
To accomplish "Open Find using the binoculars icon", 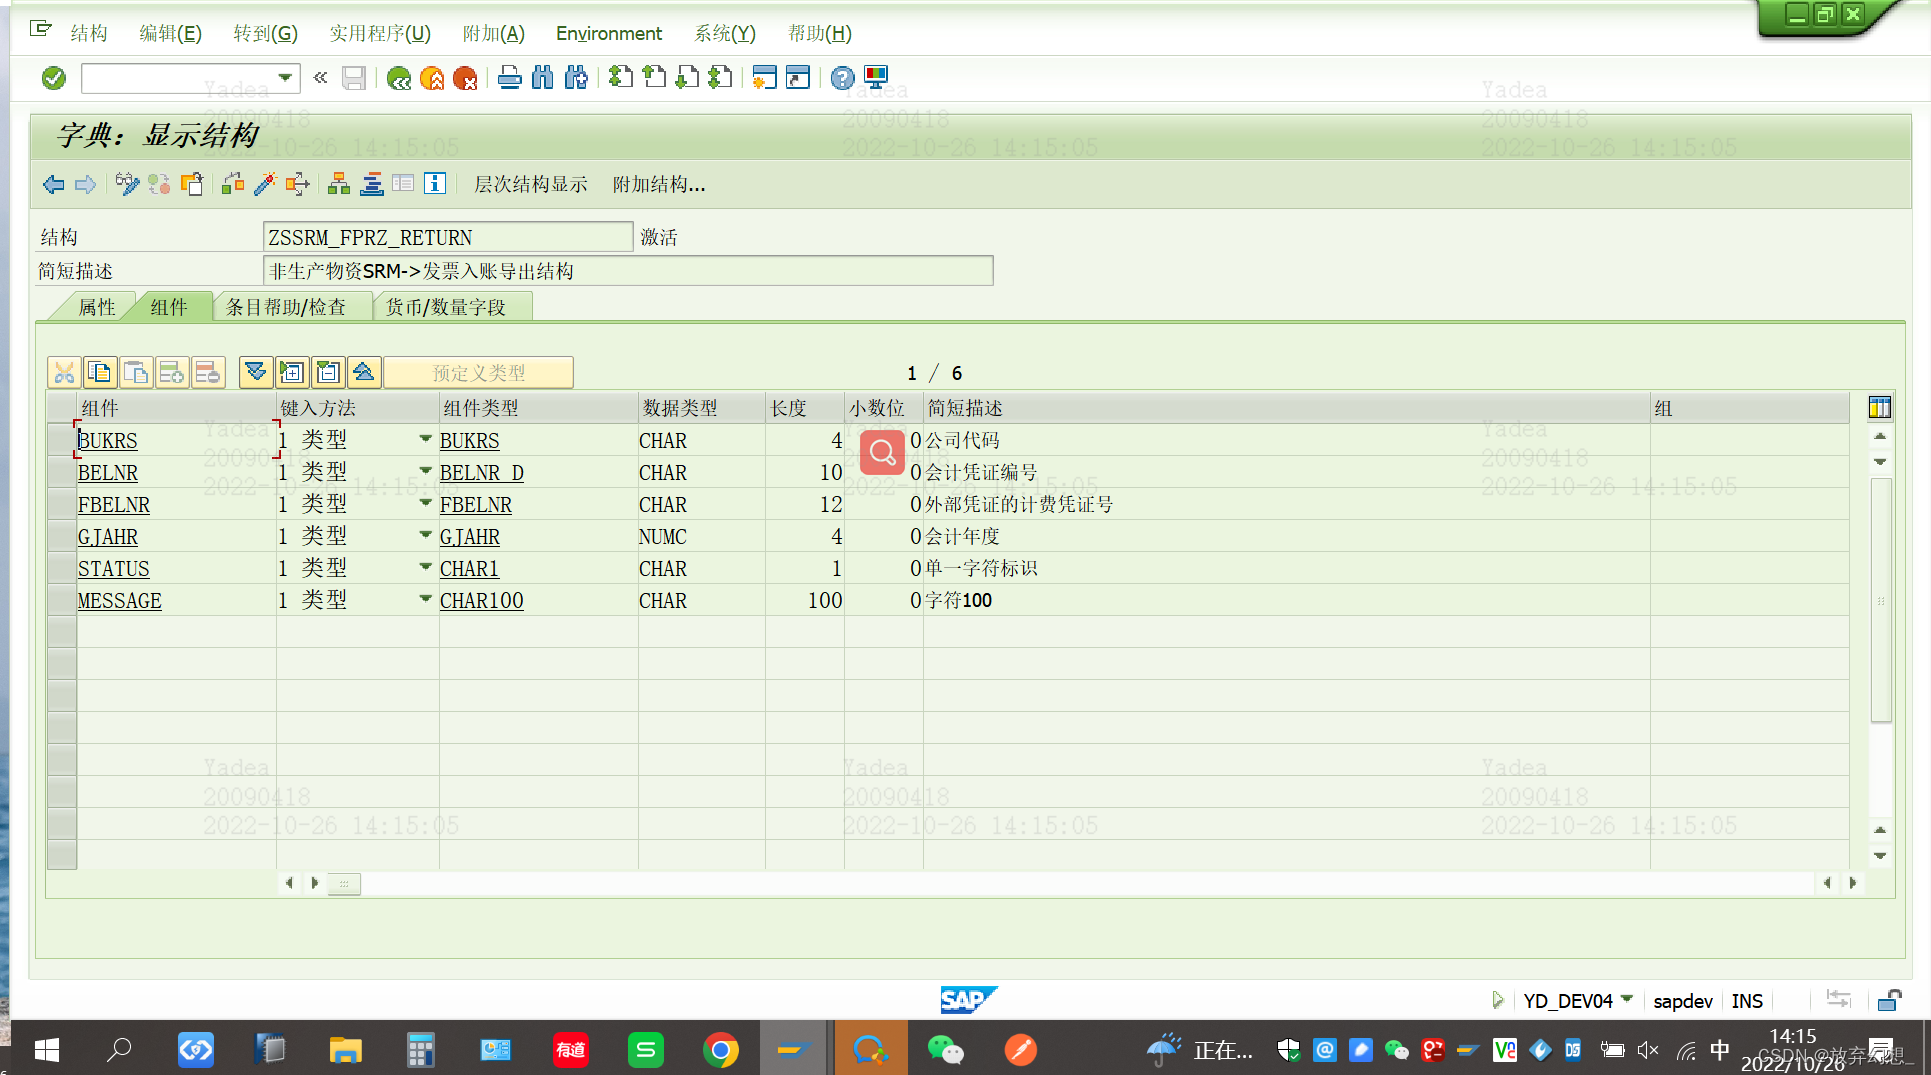I will pyautogui.click(x=543, y=77).
